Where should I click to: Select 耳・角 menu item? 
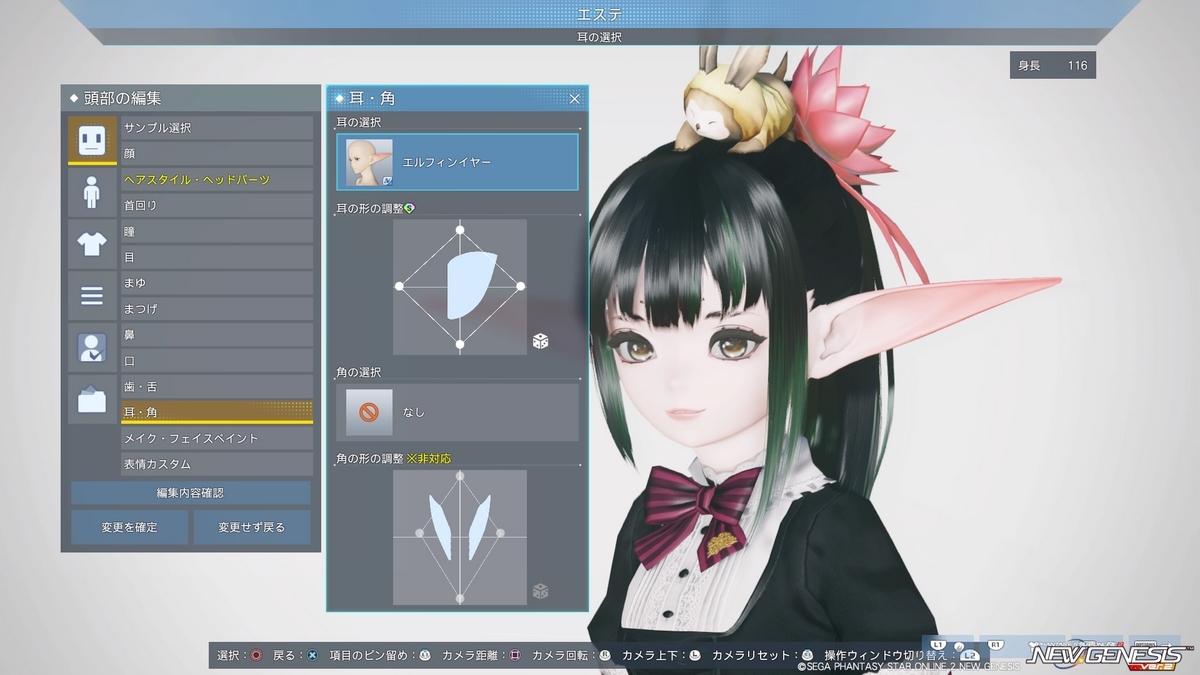[217, 412]
